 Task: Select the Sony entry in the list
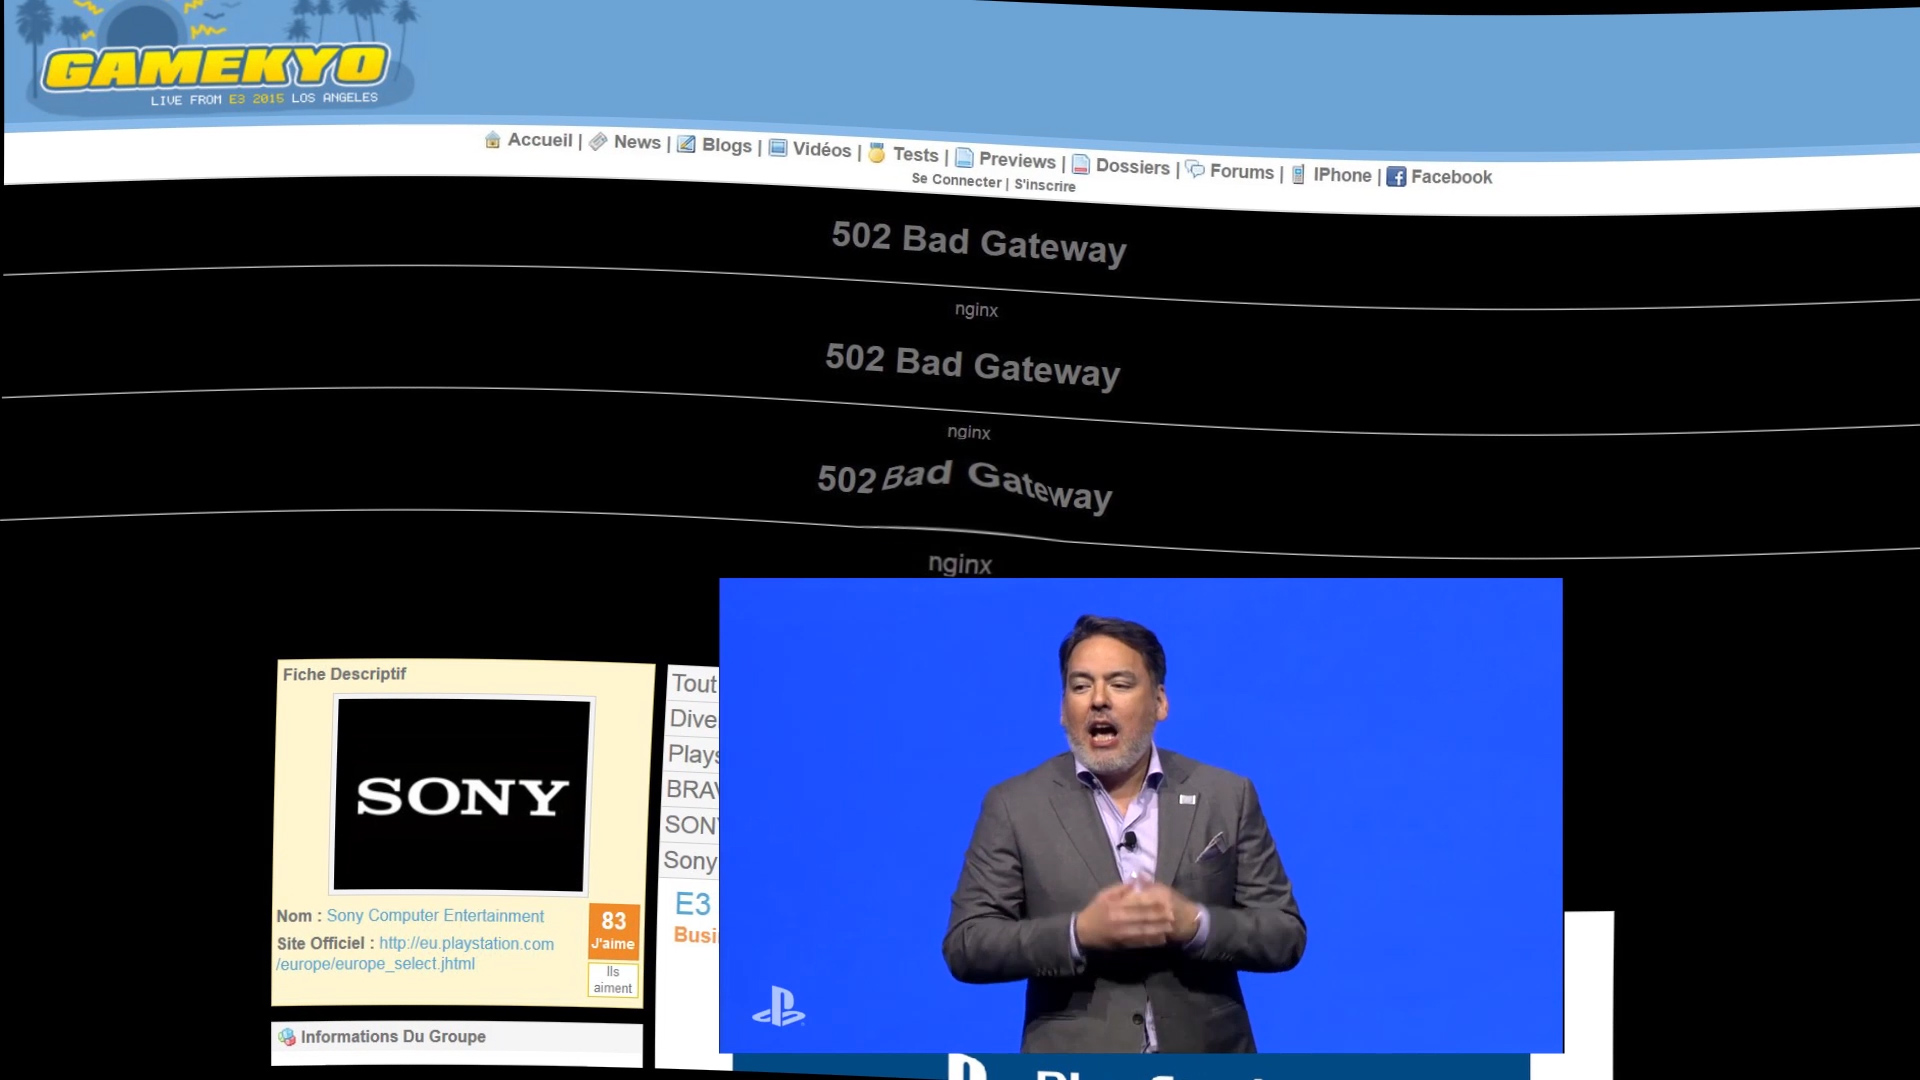(x=690, y=861)
